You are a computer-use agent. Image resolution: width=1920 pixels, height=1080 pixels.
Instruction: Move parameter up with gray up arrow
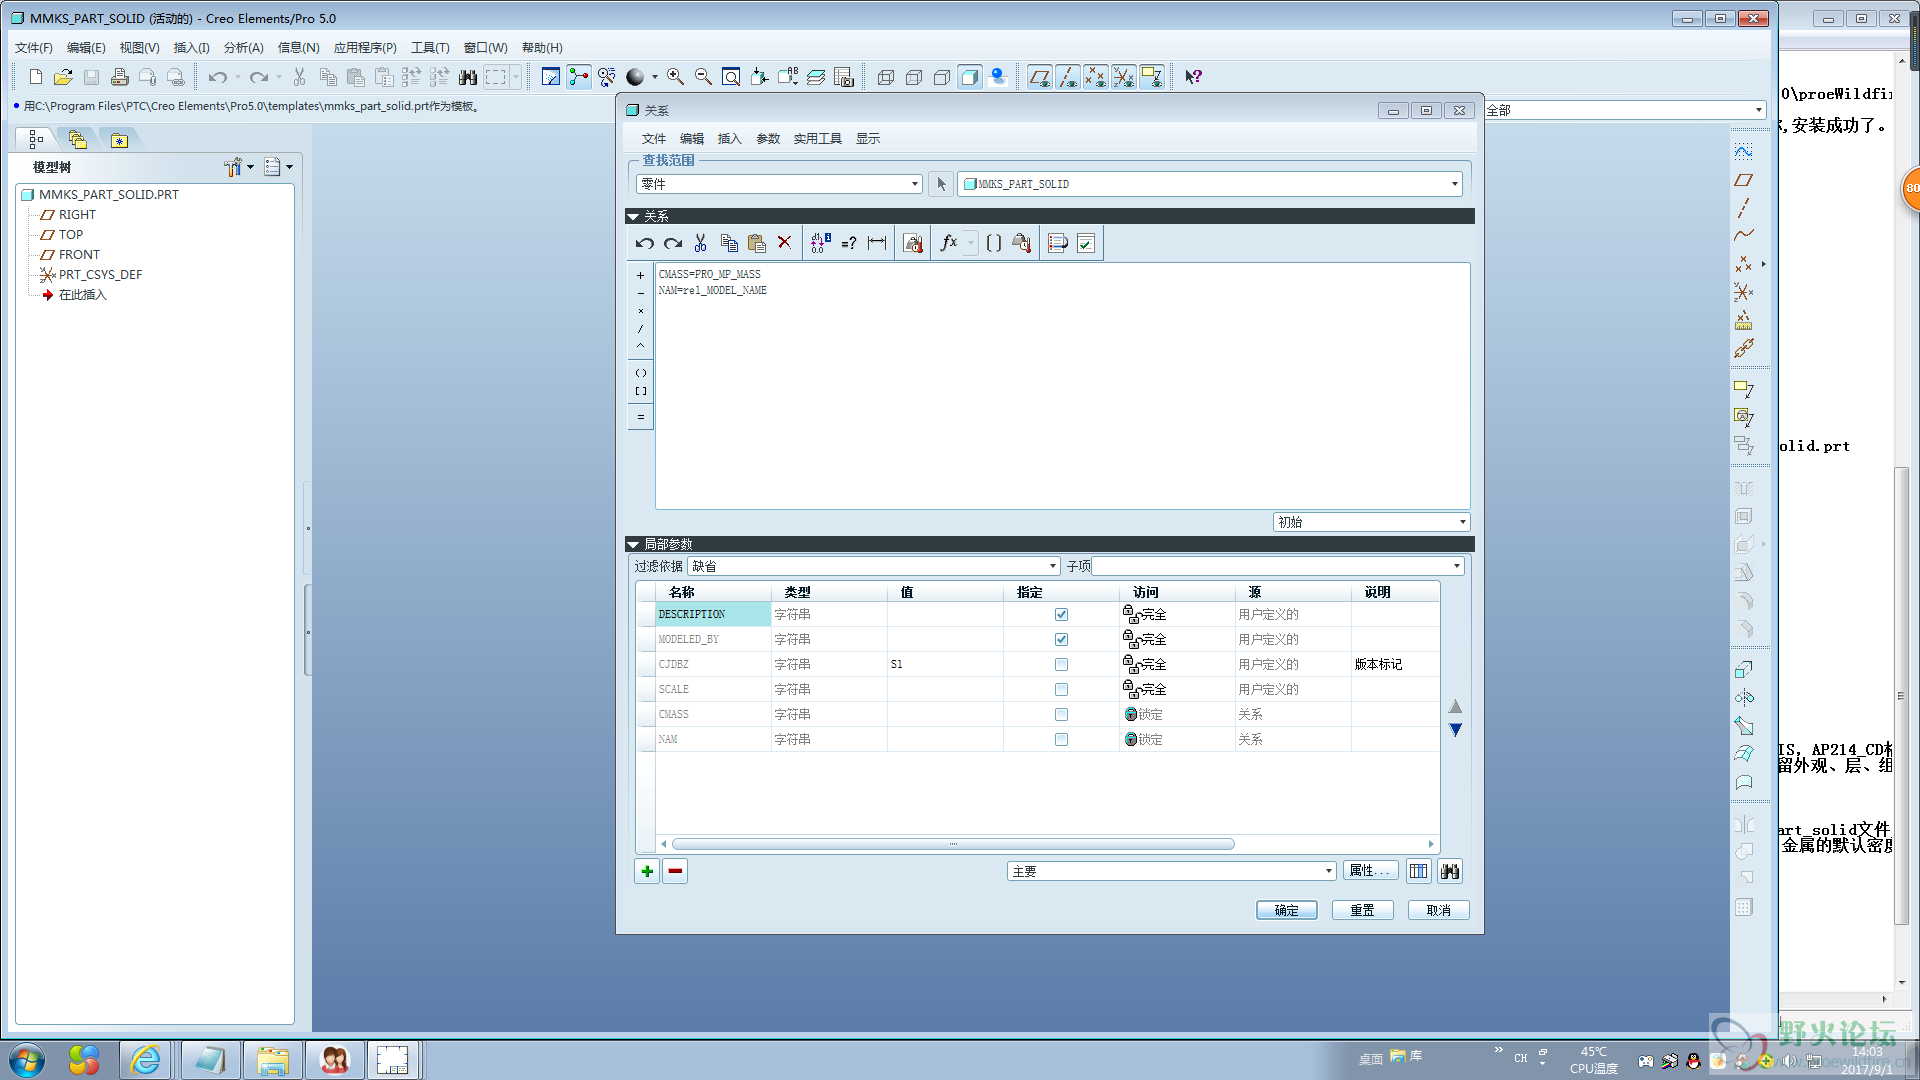tap(1455, 706)
